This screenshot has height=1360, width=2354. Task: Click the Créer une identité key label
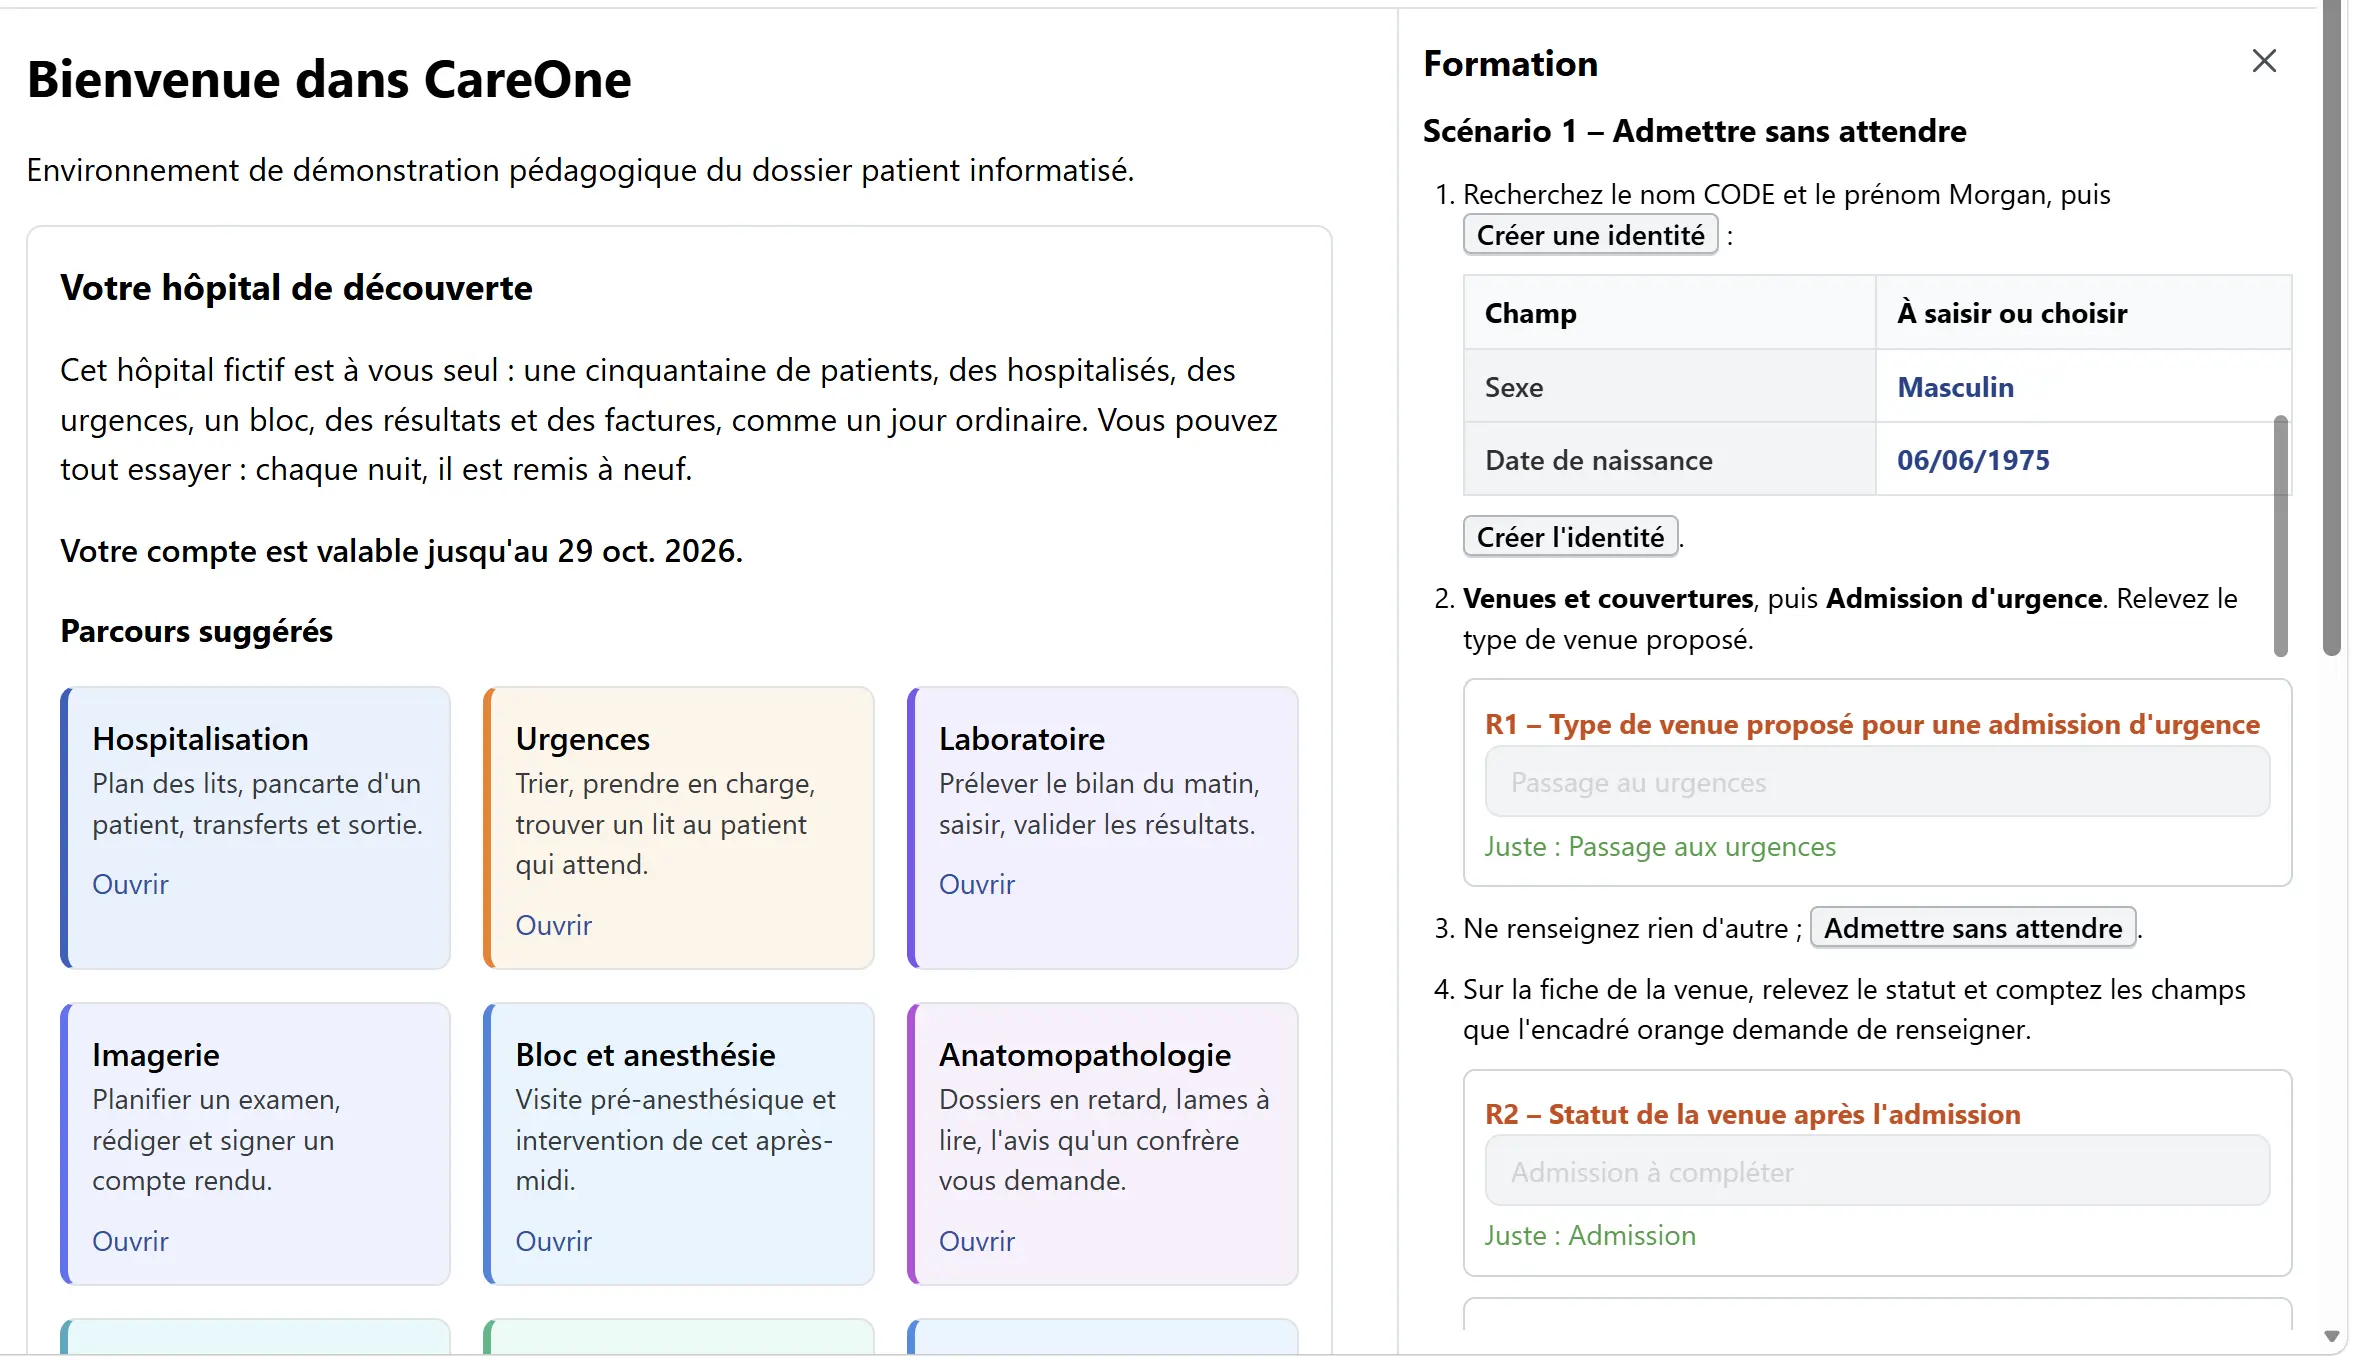pos(1590,235)
